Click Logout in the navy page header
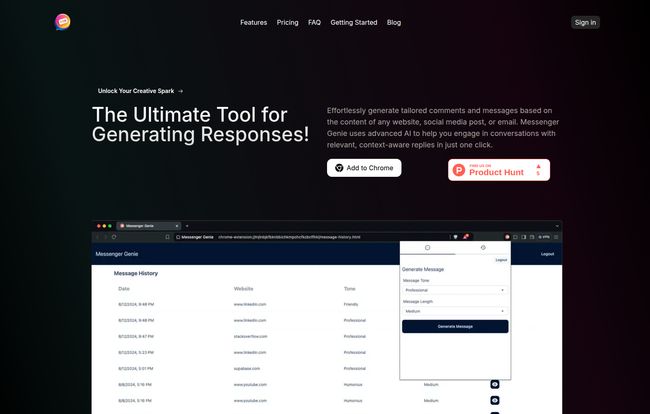This screenshot has height=414, width=650. coord(547,254)
